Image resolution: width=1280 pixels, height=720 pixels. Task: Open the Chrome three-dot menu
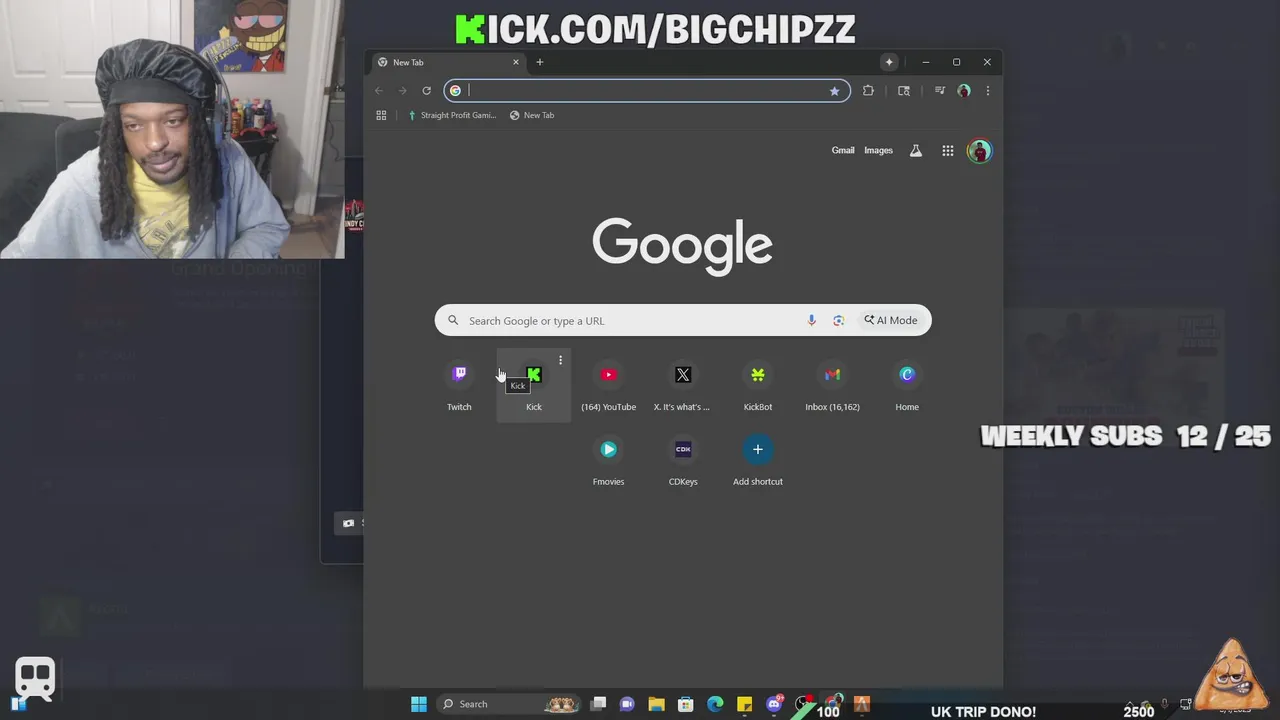[x=988, y=90]
